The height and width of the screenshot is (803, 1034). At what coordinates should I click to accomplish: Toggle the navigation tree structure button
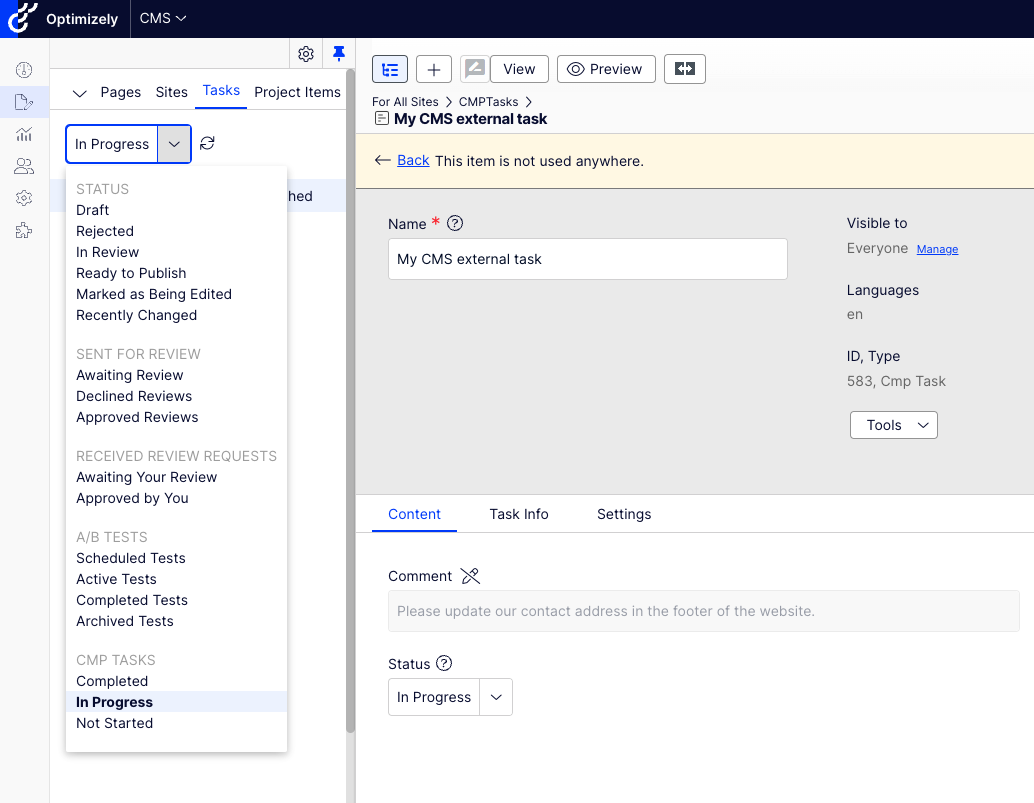pos(389,69)
